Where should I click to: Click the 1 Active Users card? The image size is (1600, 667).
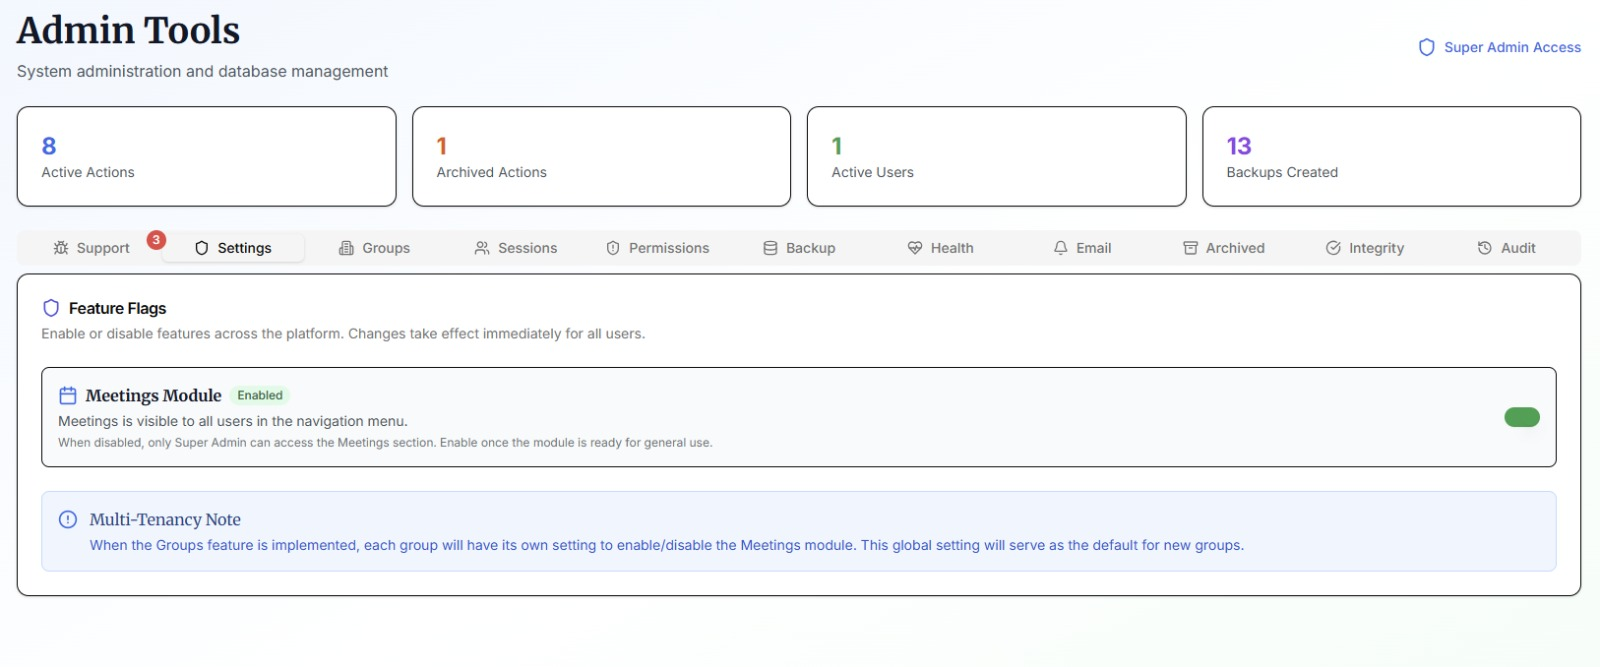click(x=997, y=157)
